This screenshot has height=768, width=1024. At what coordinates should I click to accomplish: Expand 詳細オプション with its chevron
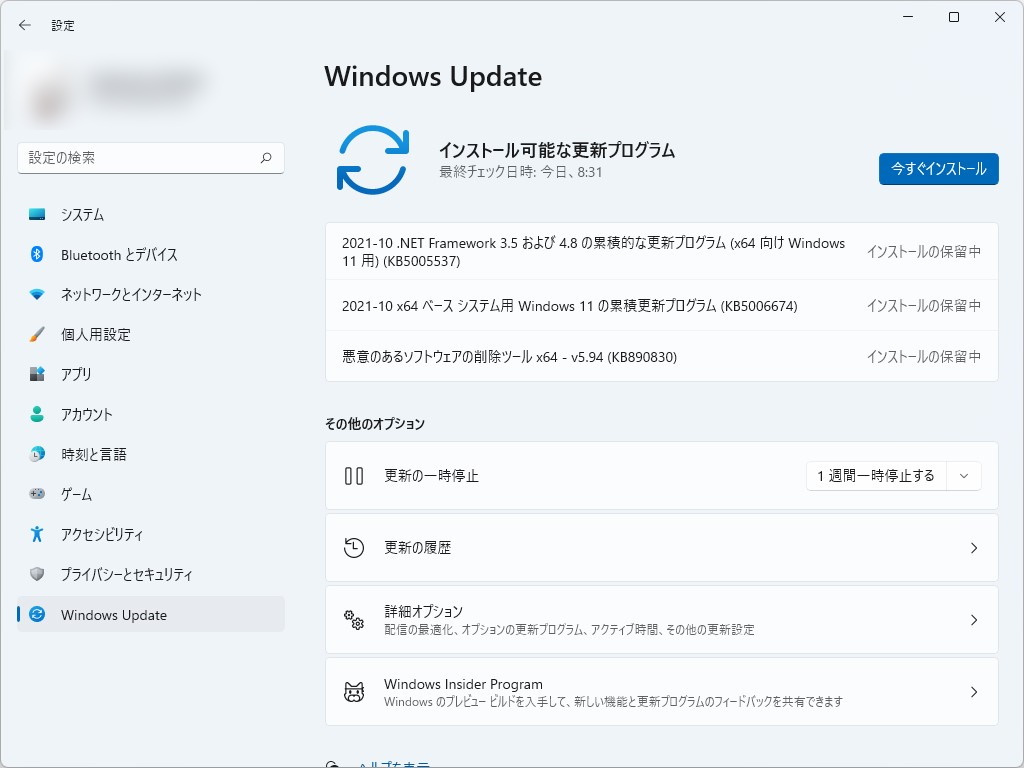pyautogui.click(x=973, y=620)
